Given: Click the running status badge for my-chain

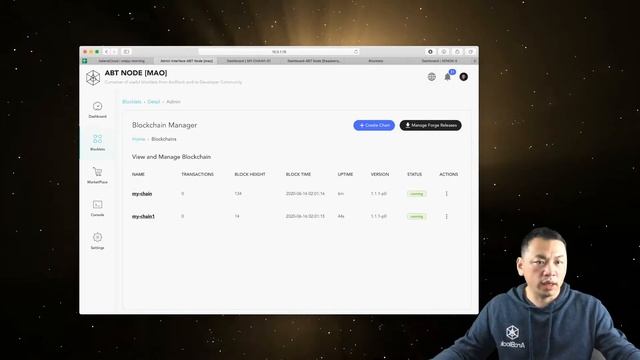Looking at the screenshot, I should point(416,194).
